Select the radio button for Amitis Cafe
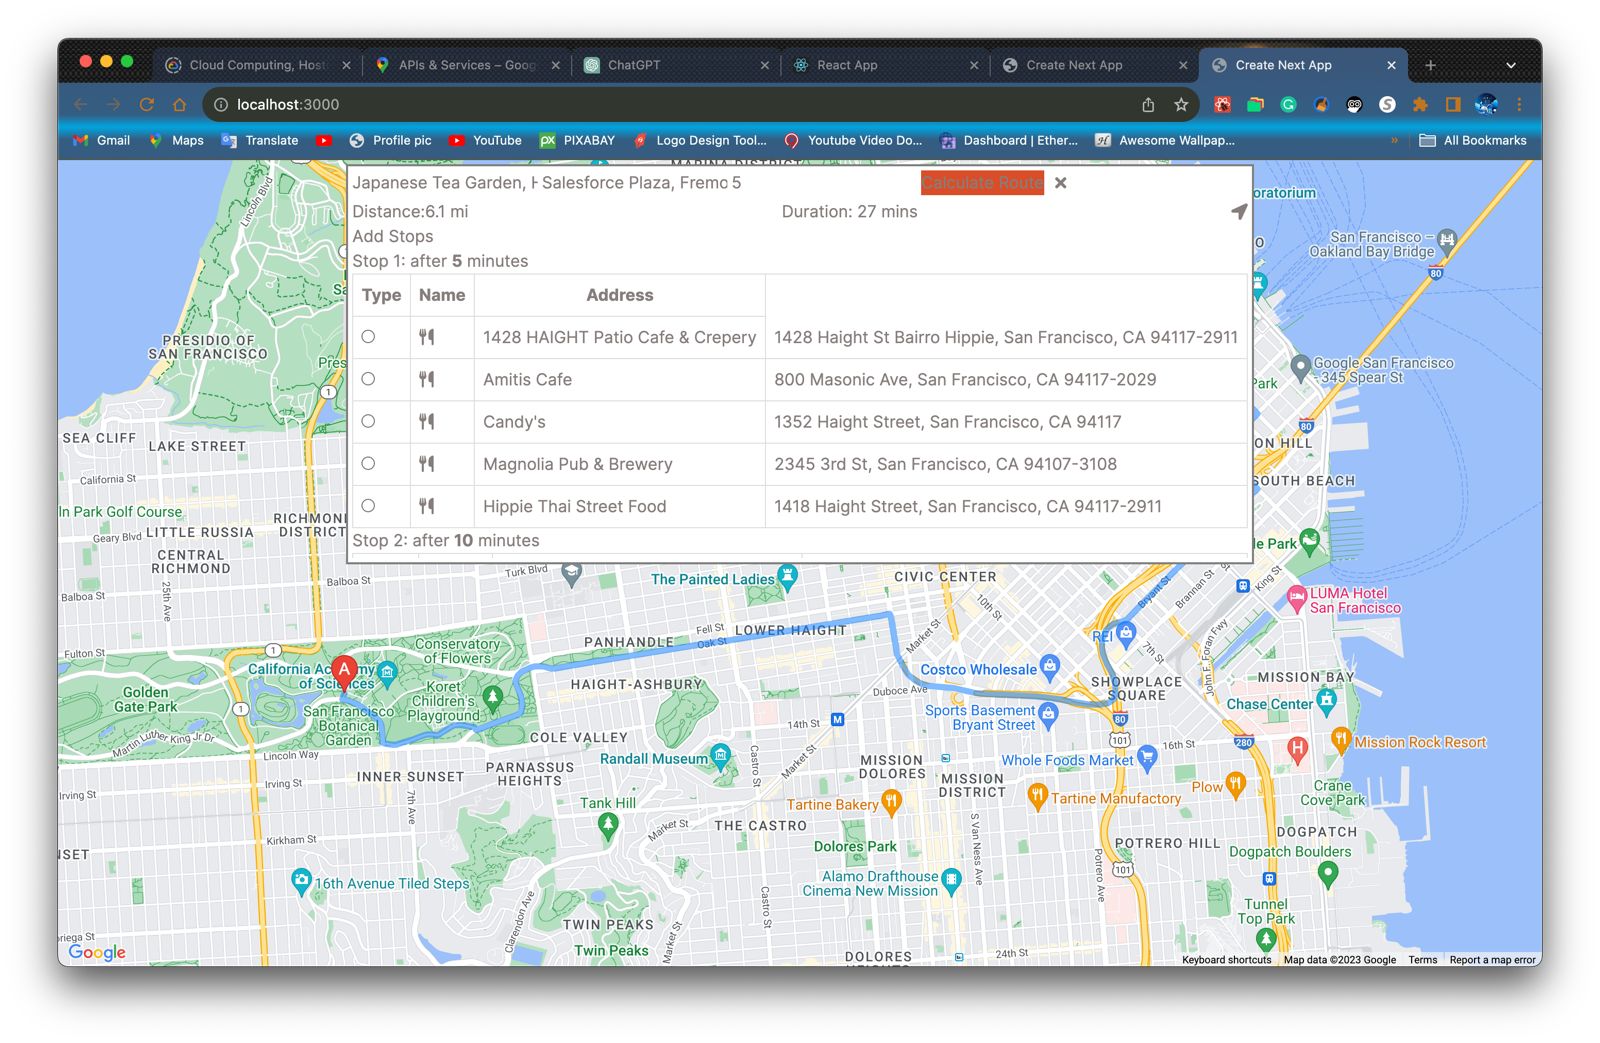The image size is (1600, 1043). click(368, 379)
